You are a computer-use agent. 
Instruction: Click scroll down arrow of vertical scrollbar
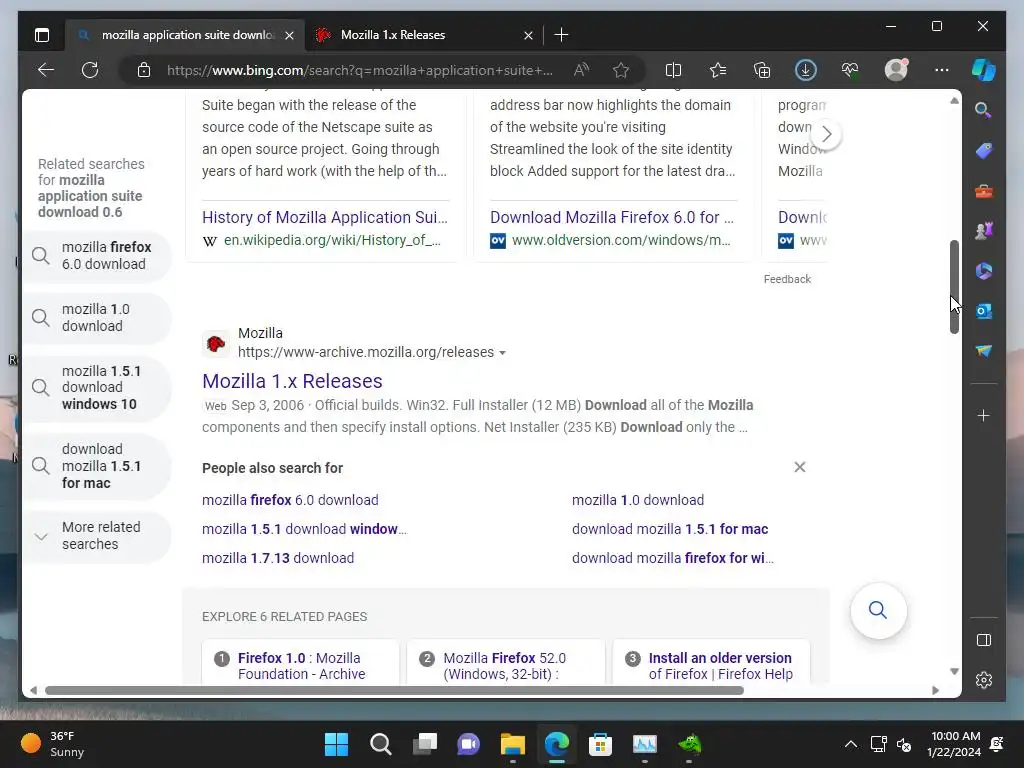954,671
